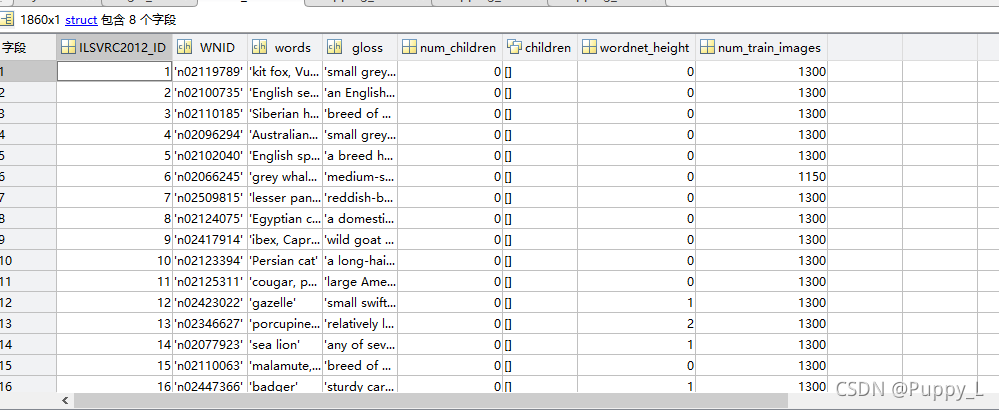
Task: Select the children column header
Action: (x=540, y=47)
